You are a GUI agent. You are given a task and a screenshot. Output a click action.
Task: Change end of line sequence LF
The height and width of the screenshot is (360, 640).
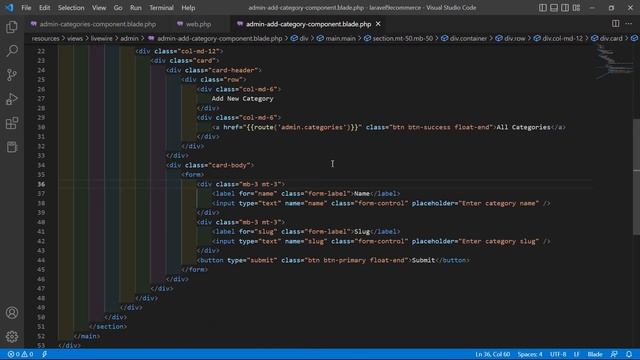576,354
